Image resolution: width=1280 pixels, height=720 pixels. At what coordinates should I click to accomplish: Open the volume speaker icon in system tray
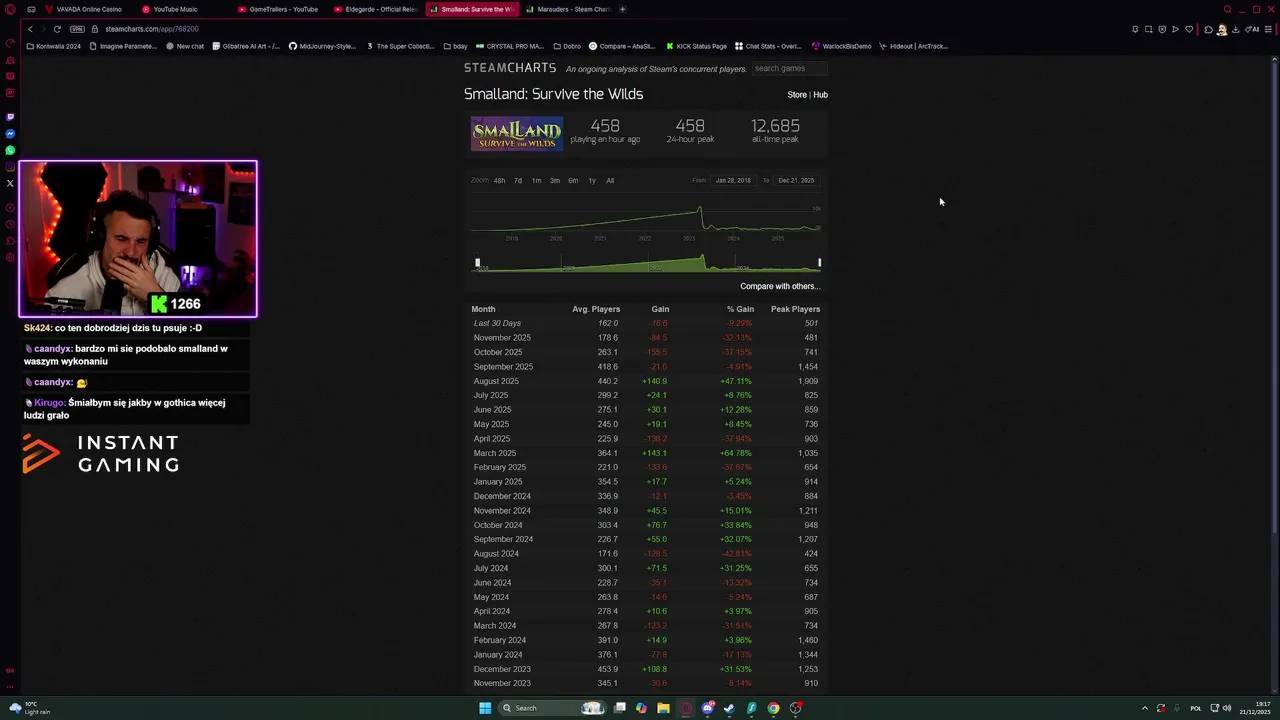click(x=1227, y=708)
